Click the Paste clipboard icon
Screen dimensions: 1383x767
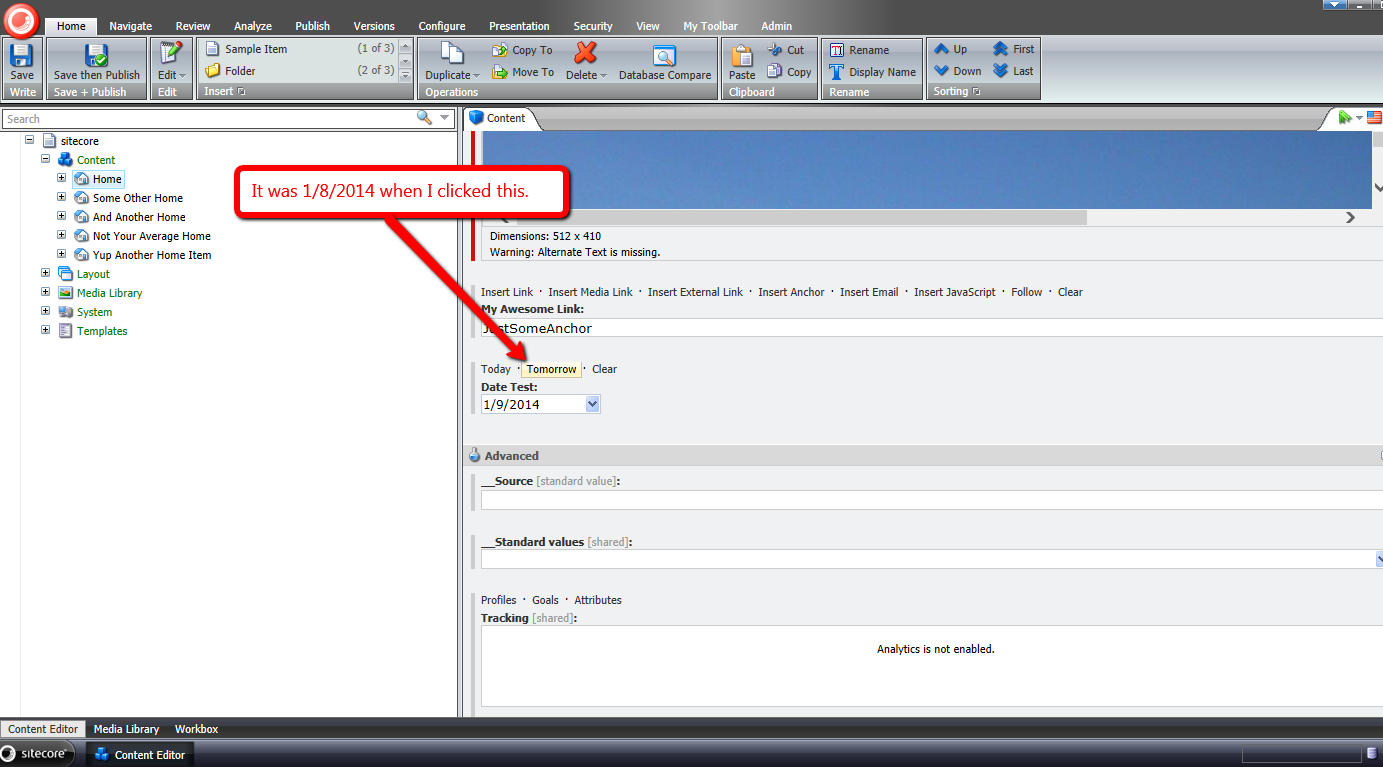[742, 57]
